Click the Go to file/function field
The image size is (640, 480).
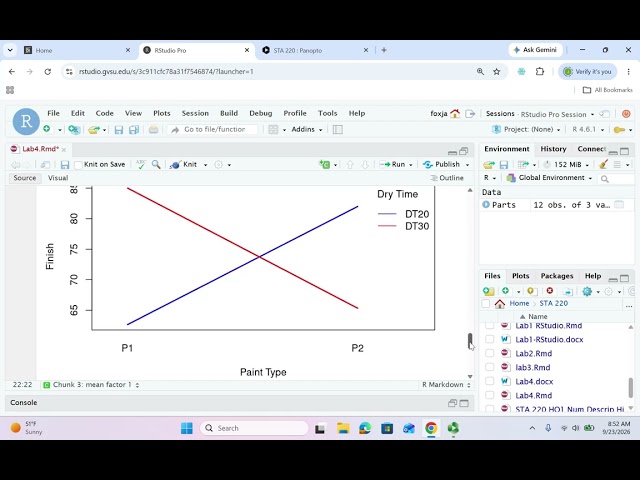coord(214,129)
